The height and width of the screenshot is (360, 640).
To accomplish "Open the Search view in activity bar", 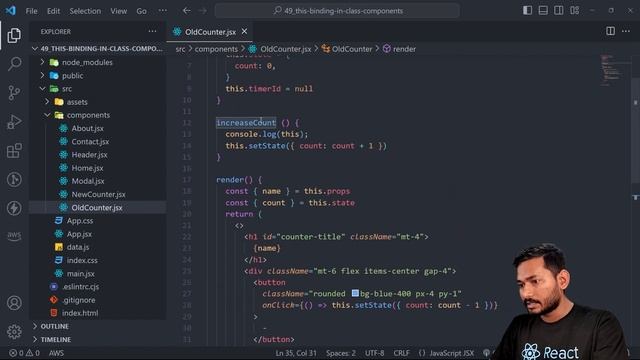I will (14, 64).
